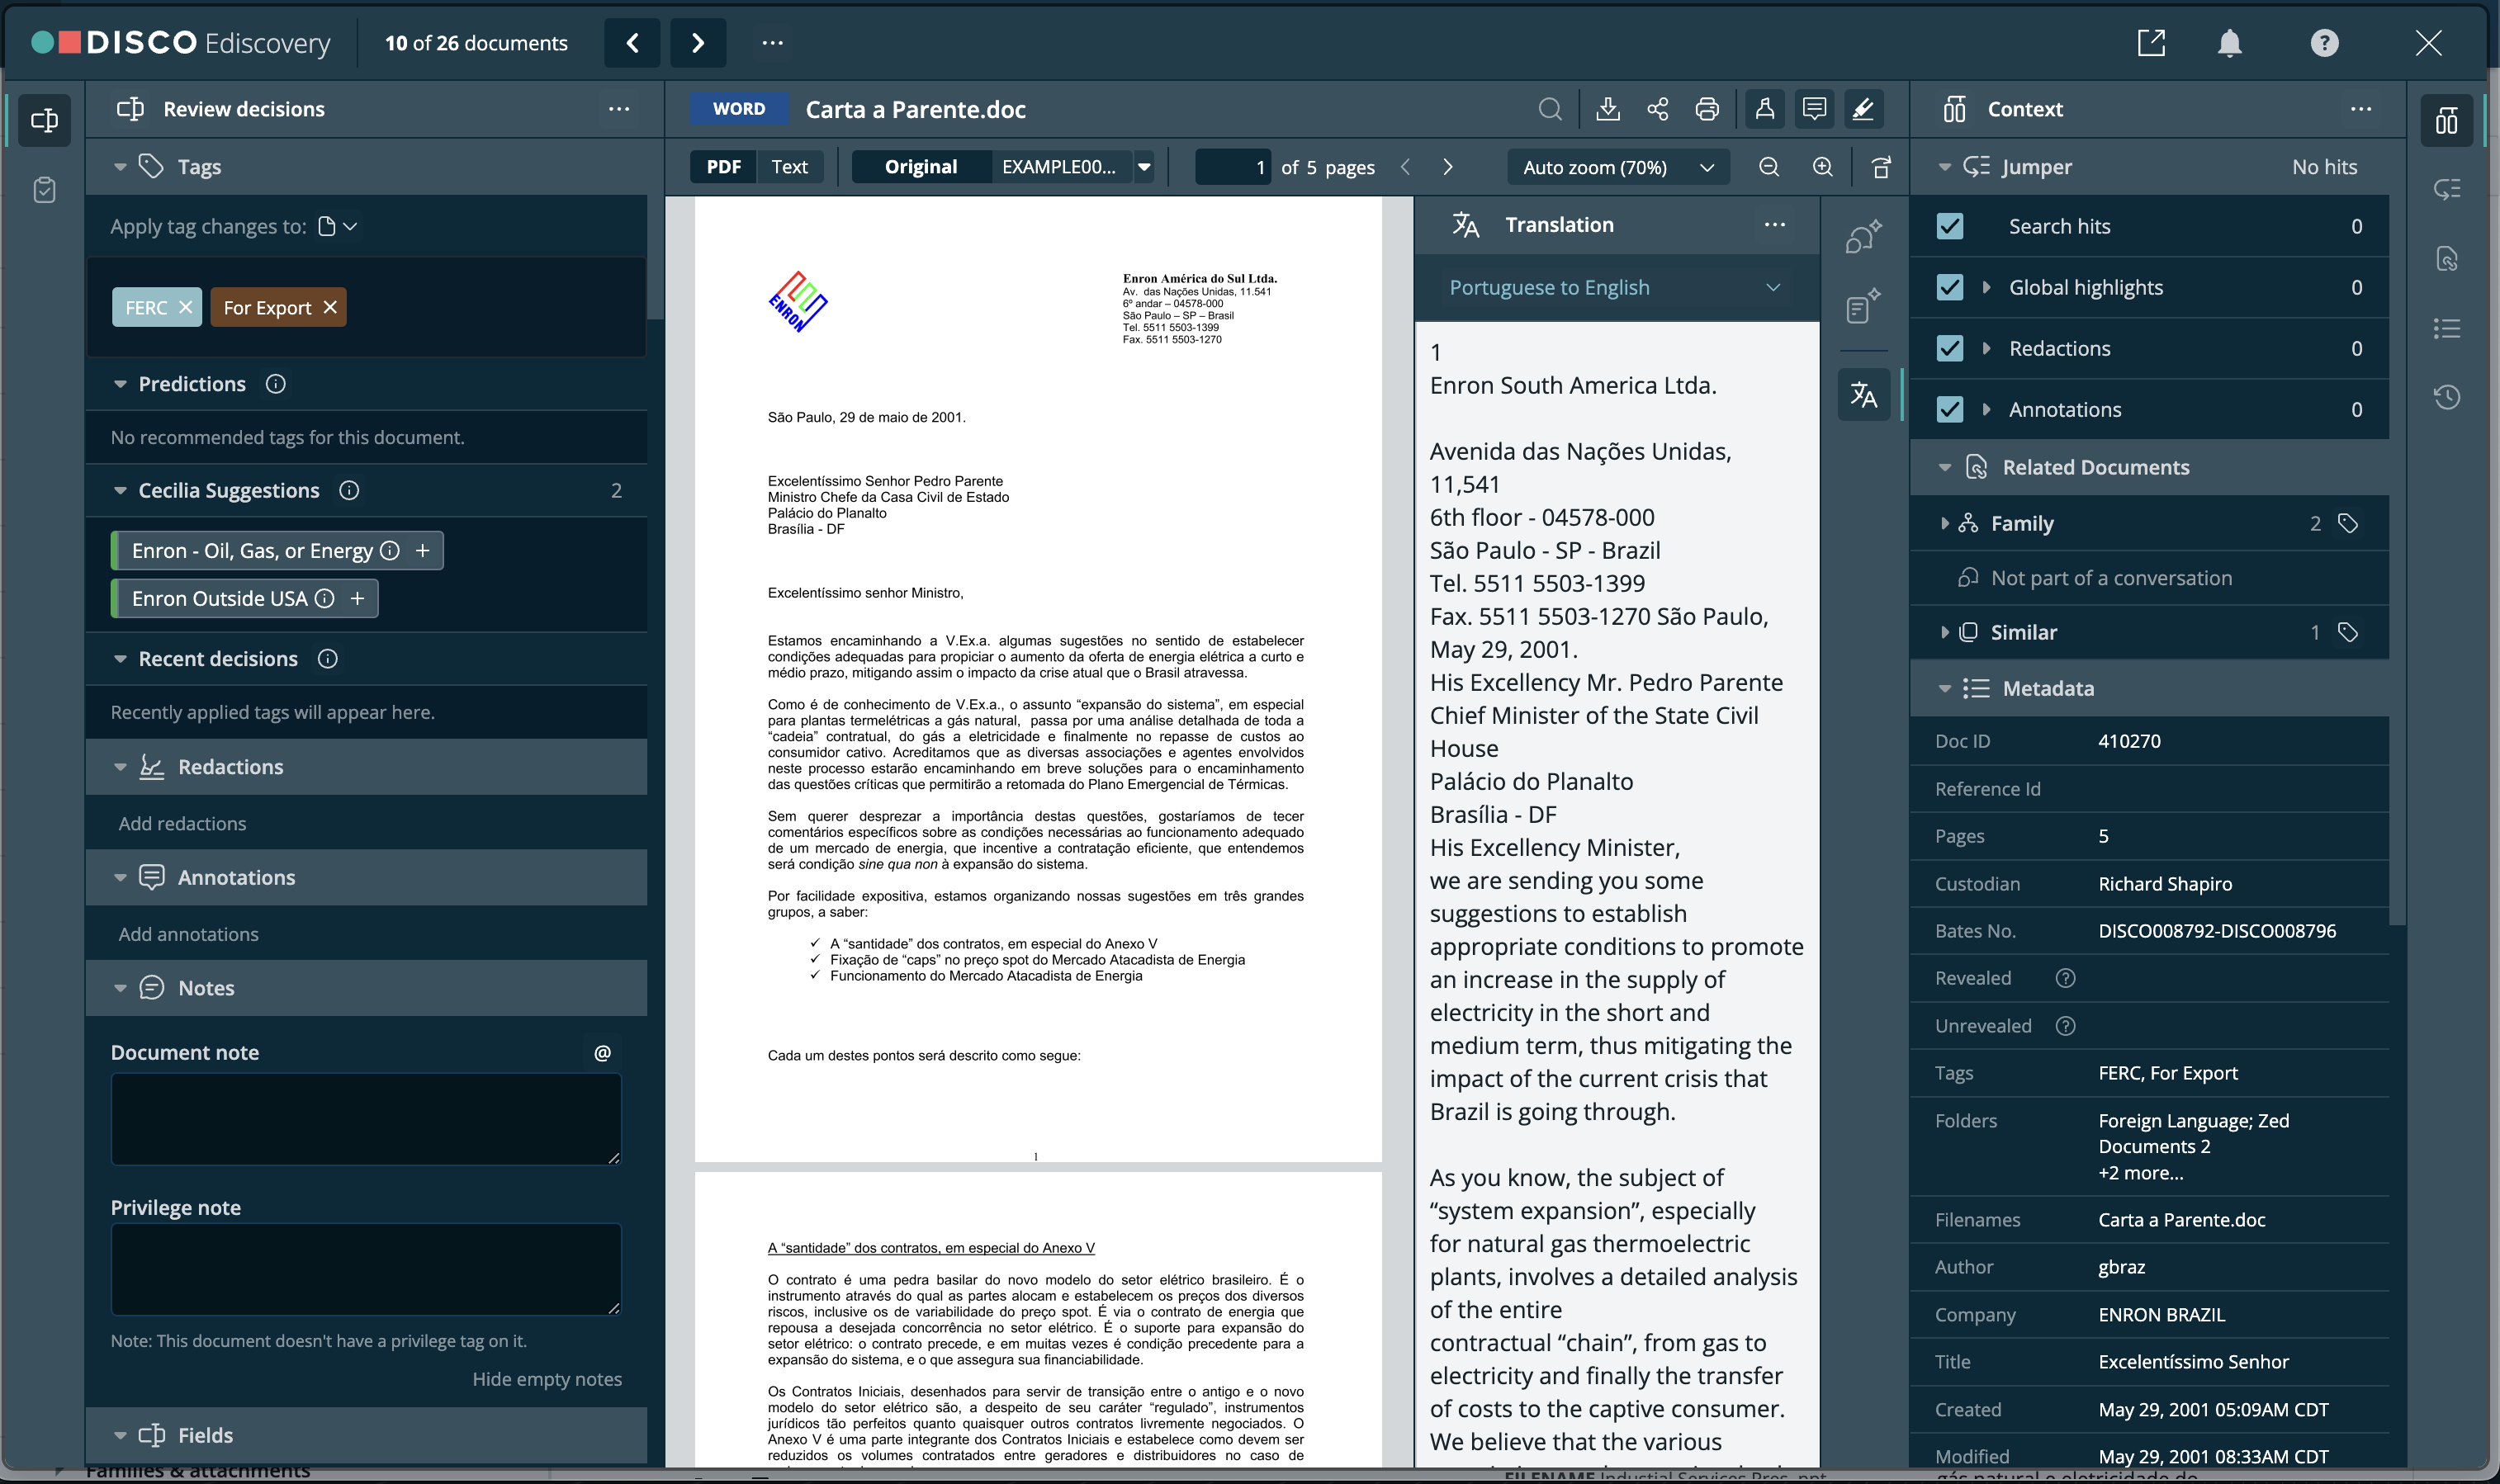Mention a user in Document note
The height and width of the screenshot is (1484, 2500).
pos(602,1053)
